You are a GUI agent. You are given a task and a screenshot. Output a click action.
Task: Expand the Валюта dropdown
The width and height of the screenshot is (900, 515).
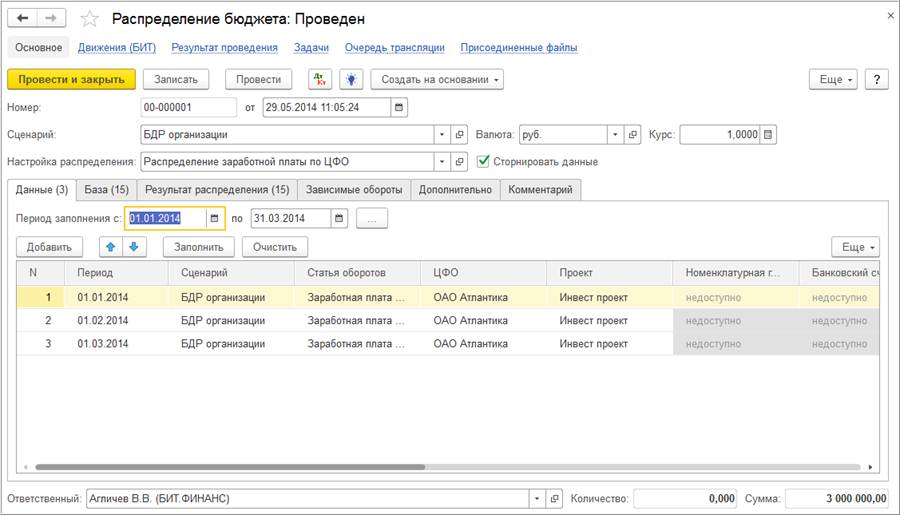tap(615, 134)
